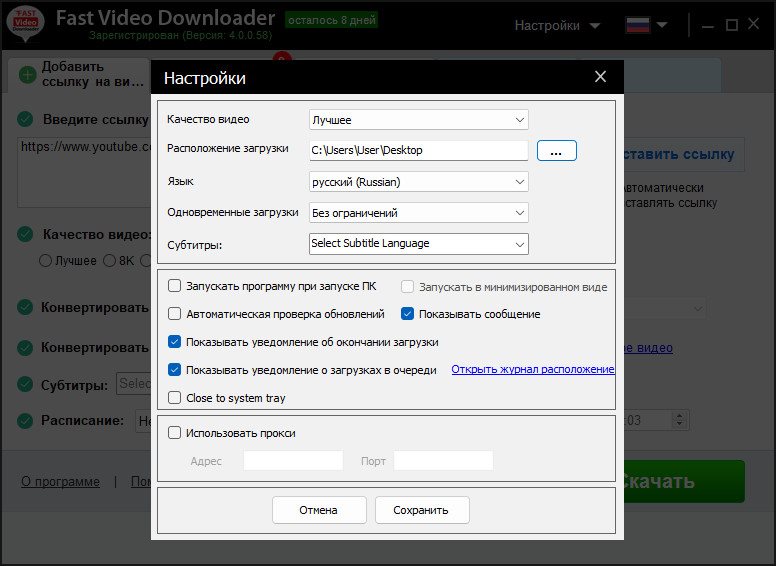This screenshot has height=566, width=776.
Task: Click the Отмена button
Action: [319, 510]
